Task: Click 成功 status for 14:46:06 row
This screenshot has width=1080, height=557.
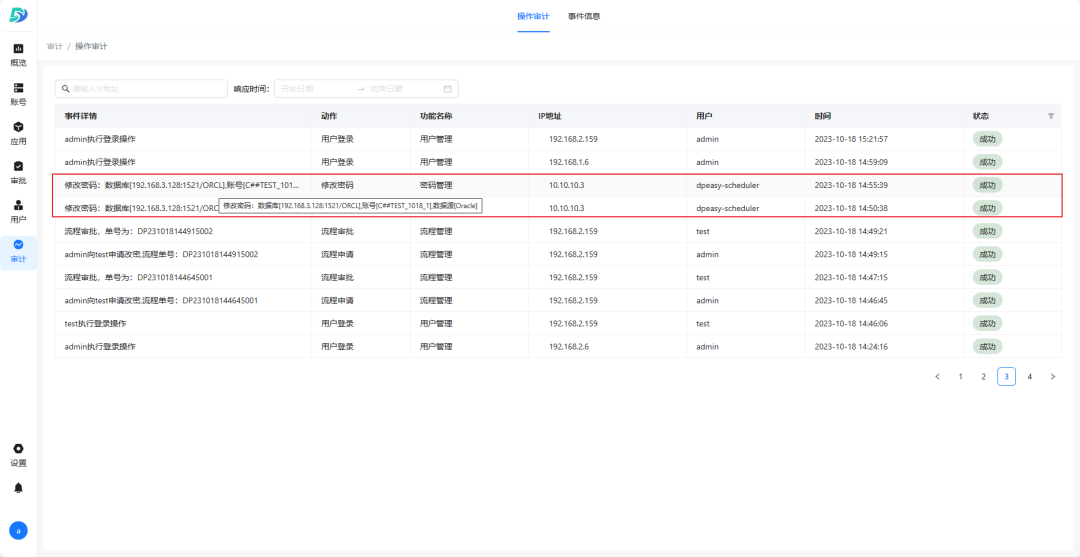Action: [x=987, y=324]
